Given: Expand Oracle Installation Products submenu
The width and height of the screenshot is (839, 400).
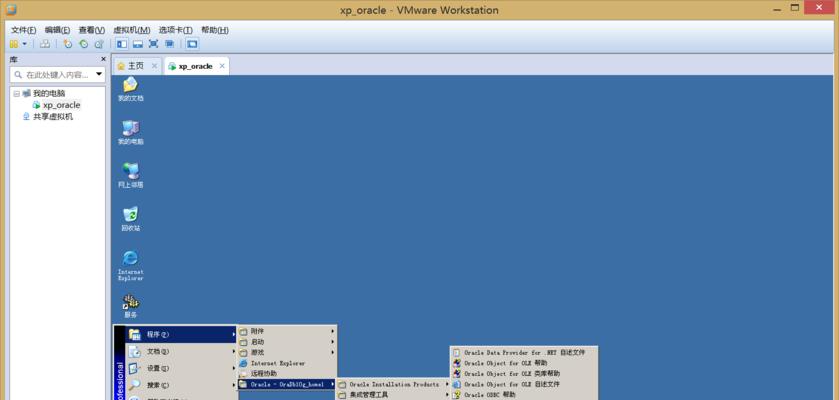Looking at the screenshot, I should click(x=393, y=384).
